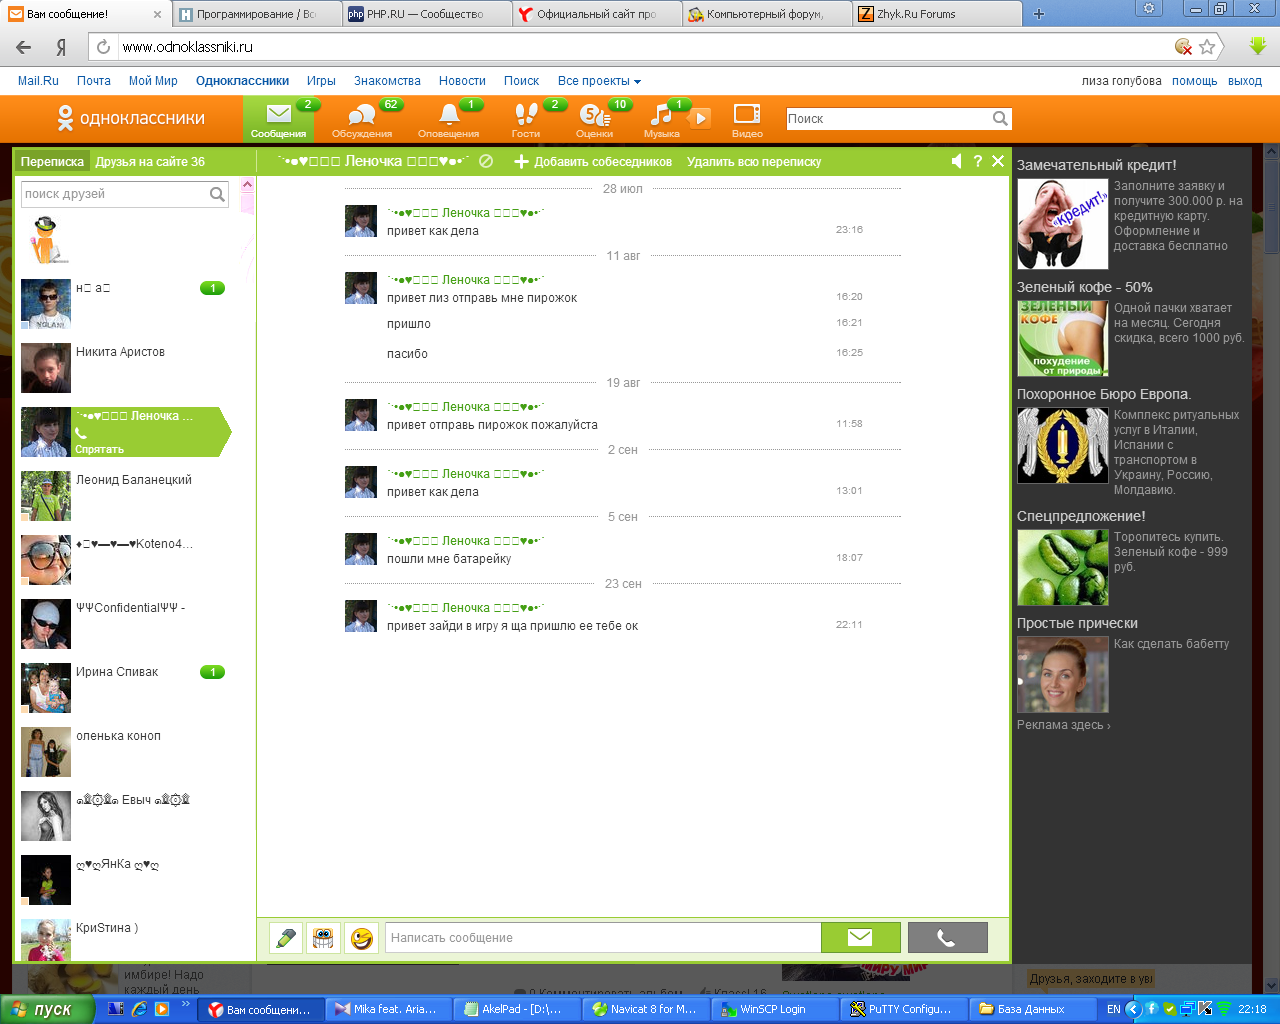Bookmark page with star icon
Image resolution: width=1280 pixels, height=1024 pixels.
(x=1207, y=47)
